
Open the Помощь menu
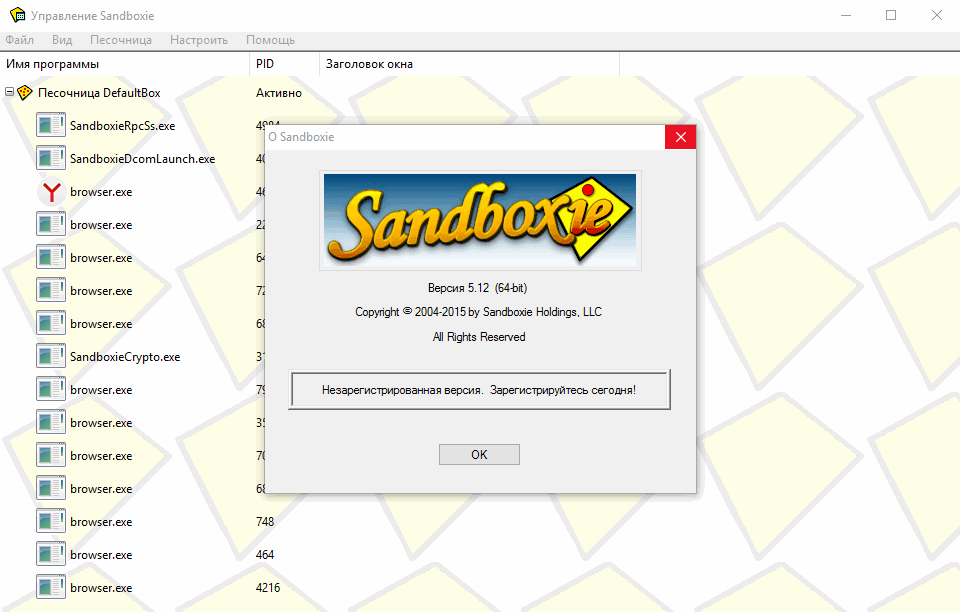coord(271,40)
